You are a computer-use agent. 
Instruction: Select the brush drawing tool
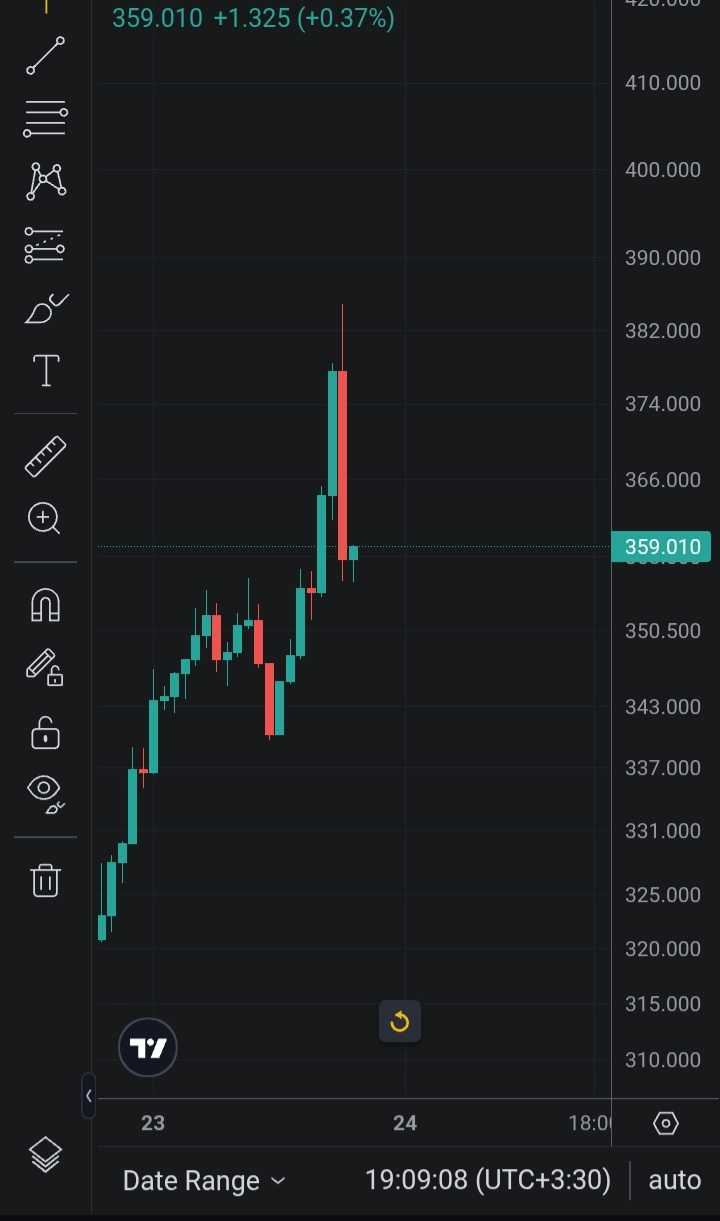tap(45, 309)
